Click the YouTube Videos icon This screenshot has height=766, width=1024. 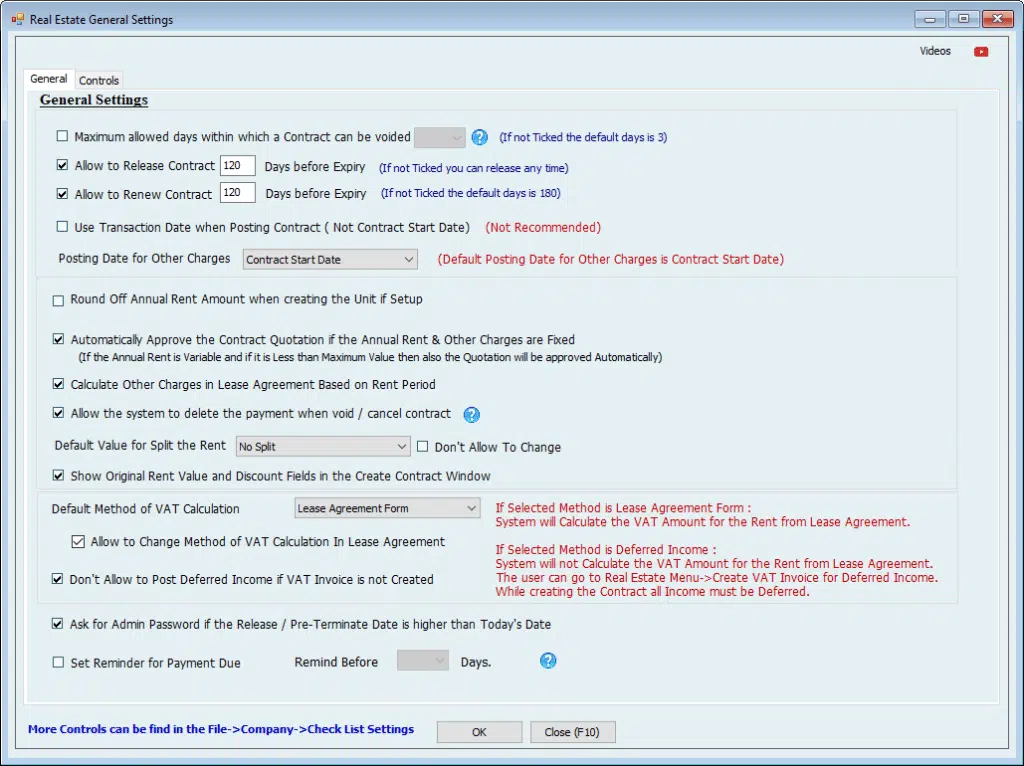point(980,52)
